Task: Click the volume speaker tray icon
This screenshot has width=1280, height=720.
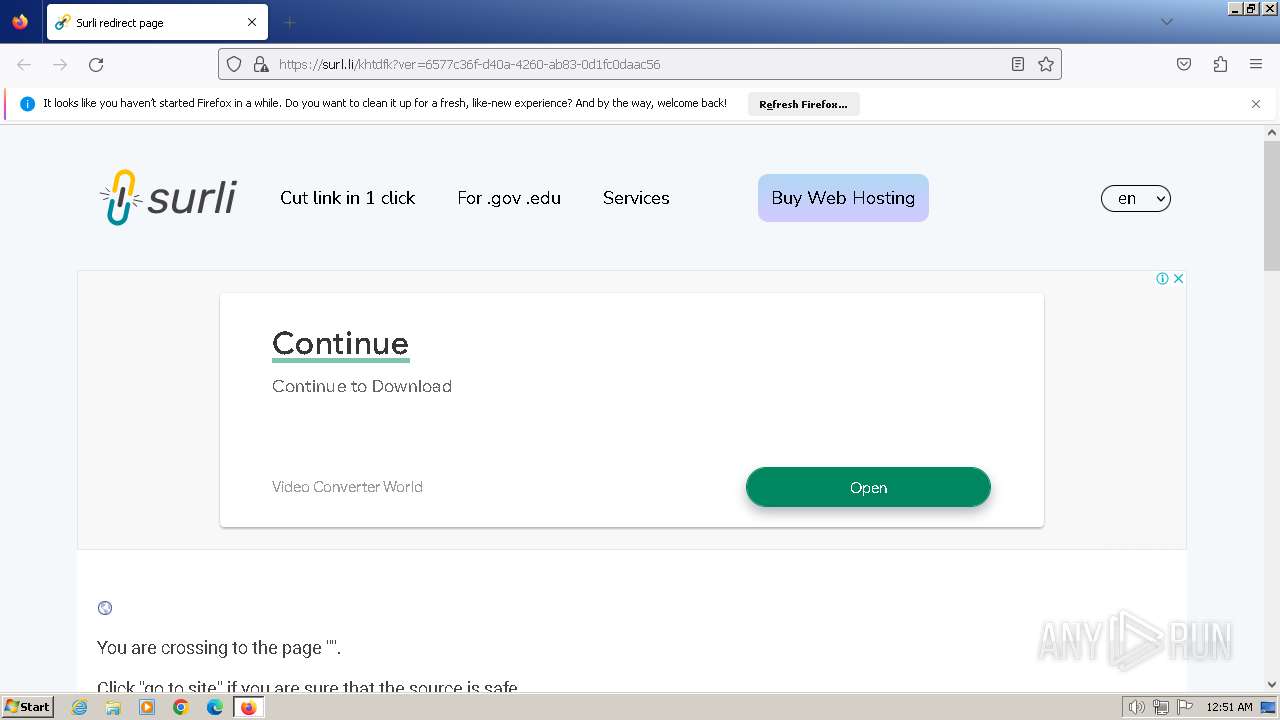Action: [1136, 707]
